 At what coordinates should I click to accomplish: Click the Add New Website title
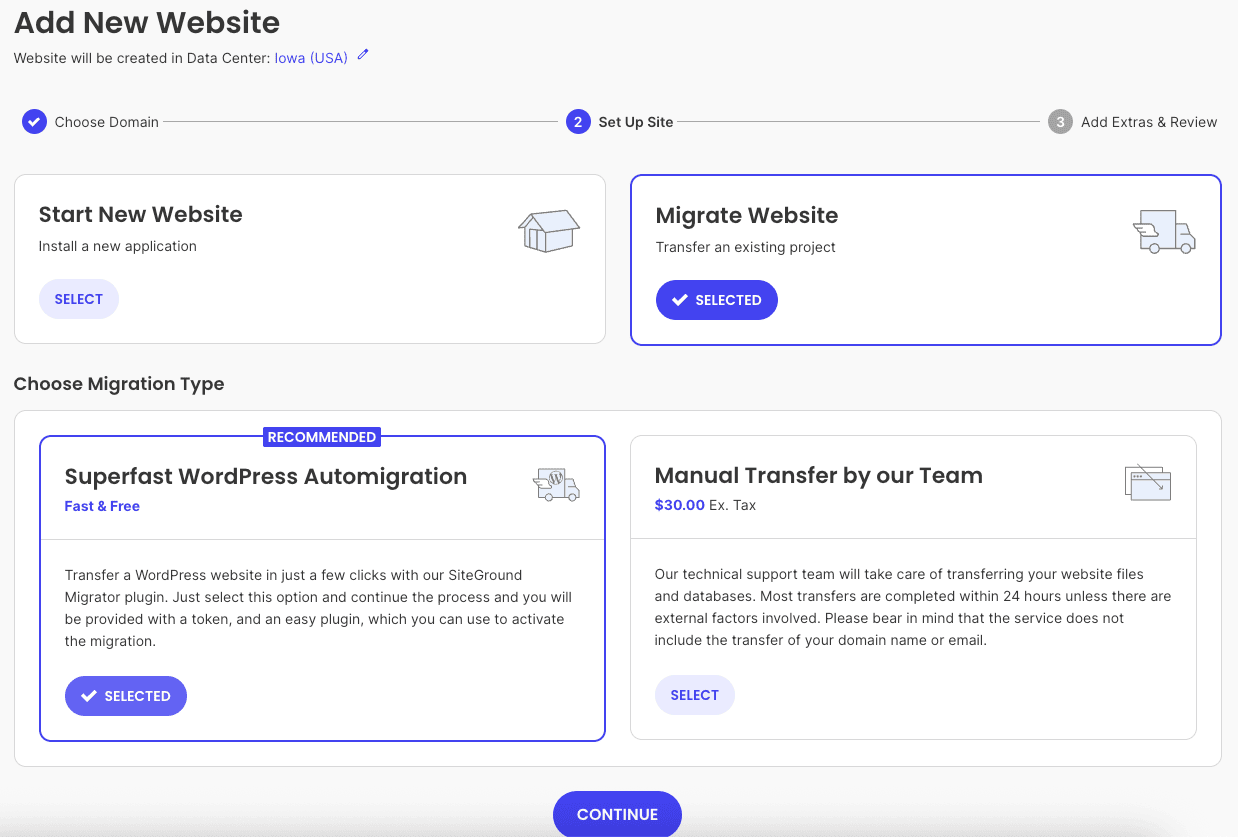147,22
